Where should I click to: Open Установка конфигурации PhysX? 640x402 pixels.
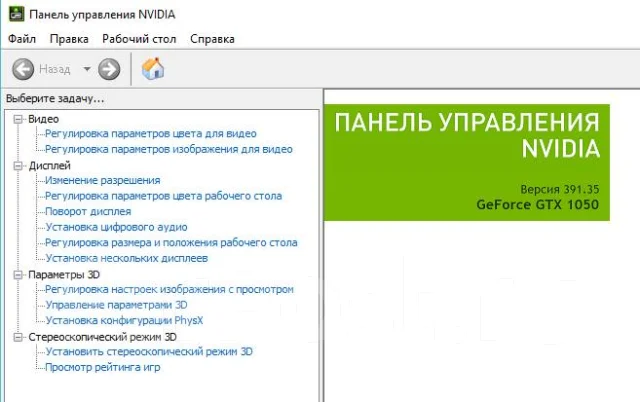[124, 320]
